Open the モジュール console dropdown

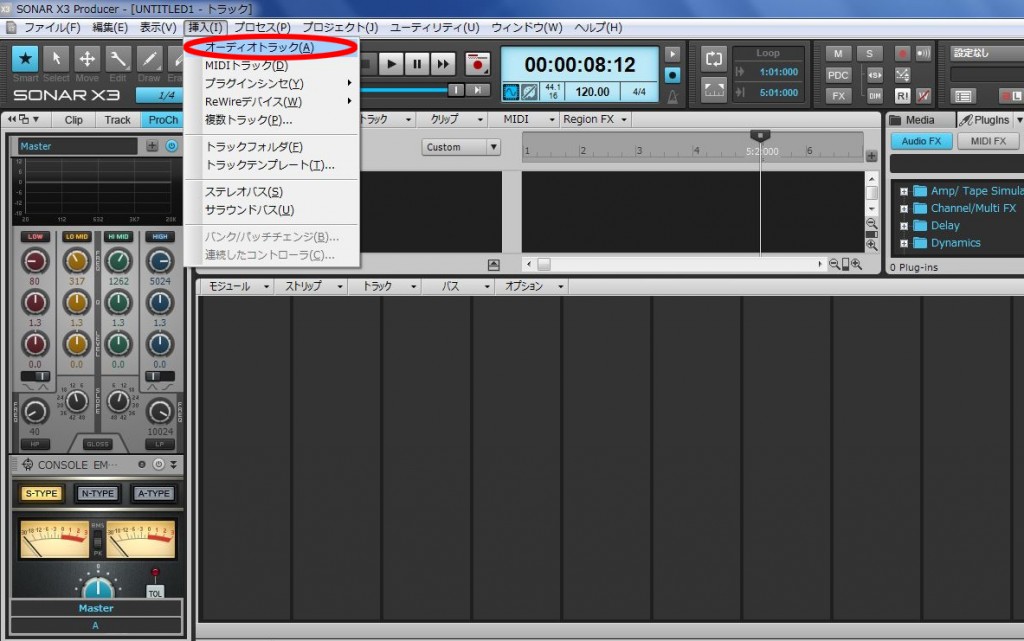pos(238,287)
